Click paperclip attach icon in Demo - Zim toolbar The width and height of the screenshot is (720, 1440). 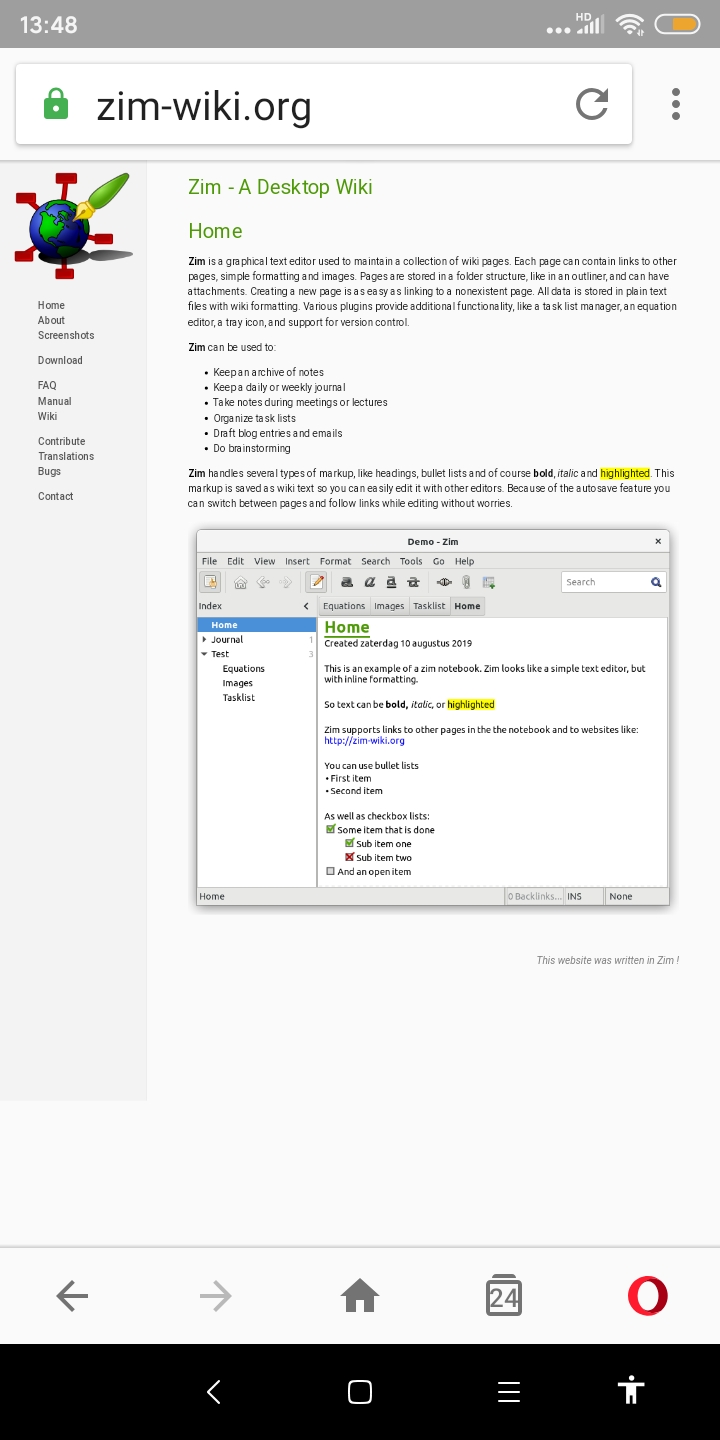click(x=466, y=582)
